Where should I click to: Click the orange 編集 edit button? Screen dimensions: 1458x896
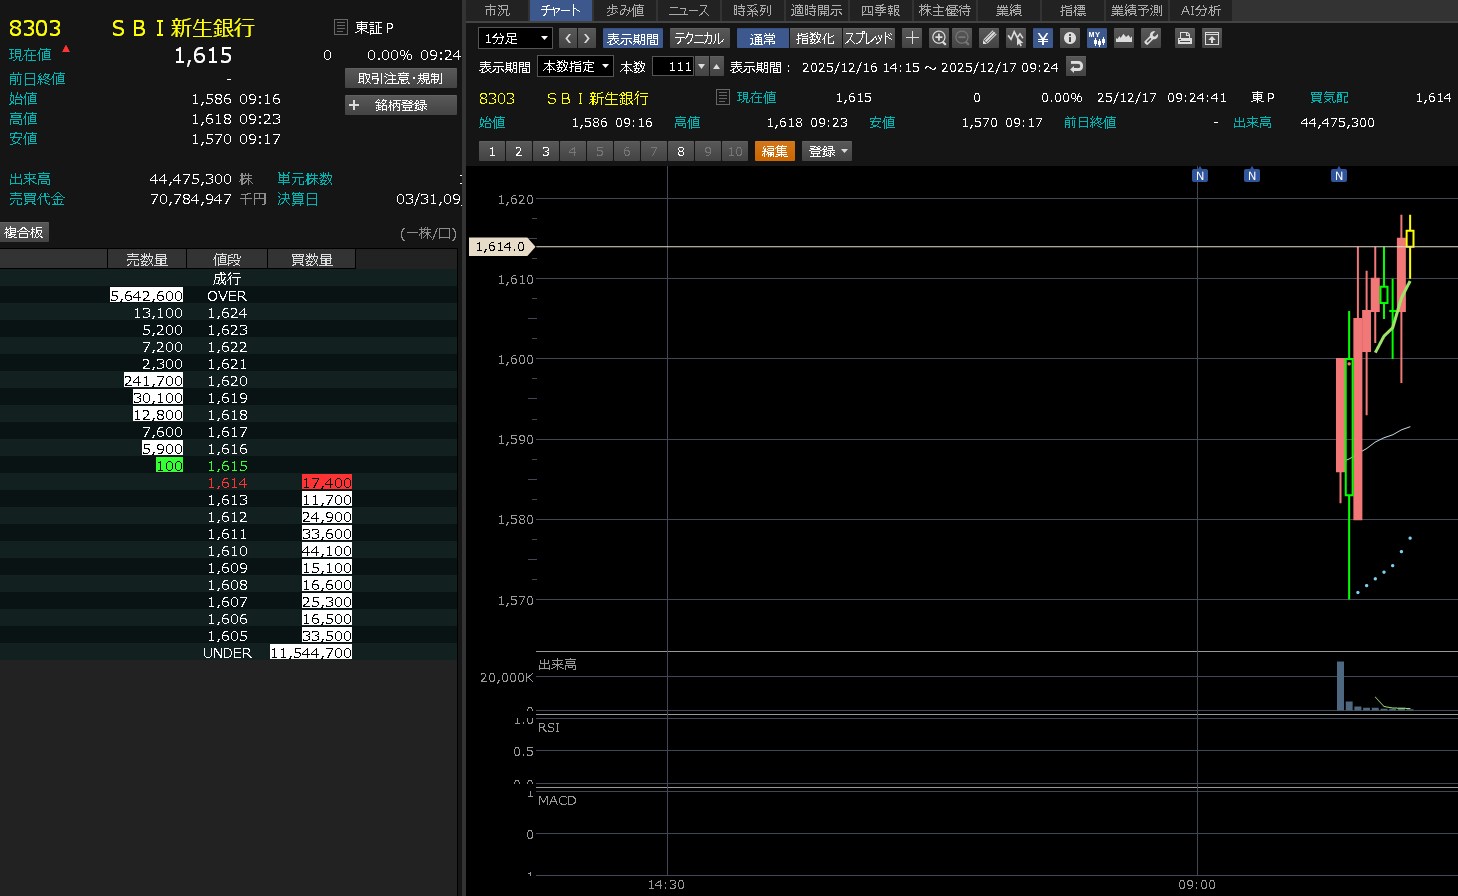pyautogui.click(x=774, y=151)
